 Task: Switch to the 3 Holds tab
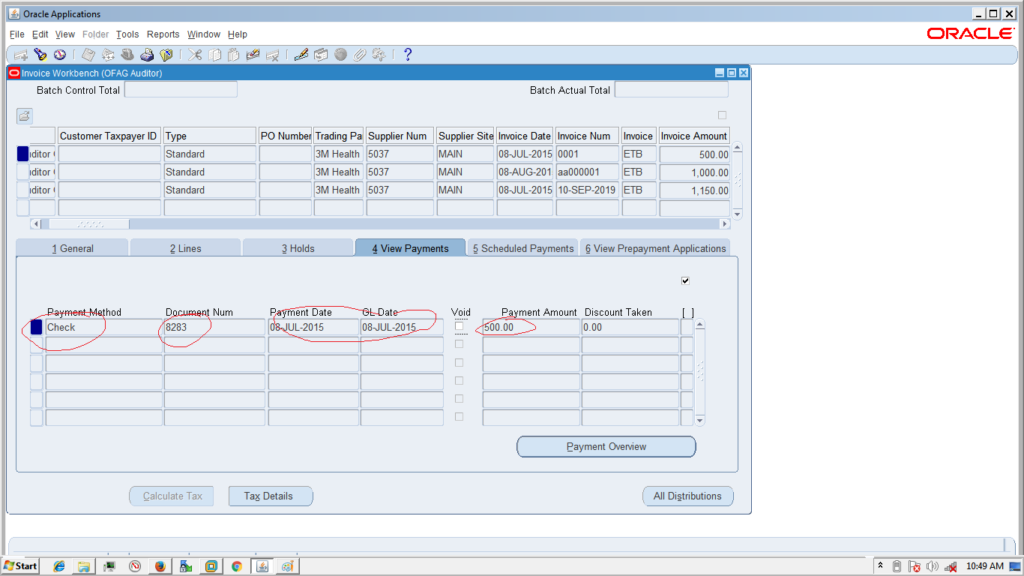(x=298, y=248)
